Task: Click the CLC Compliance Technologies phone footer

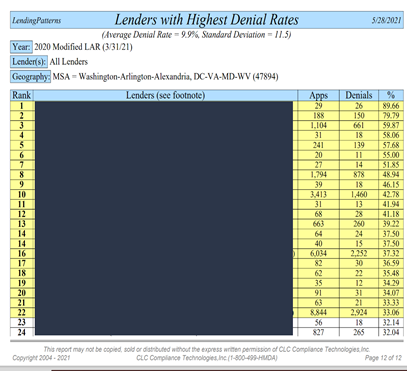Action: [x=207, y=358]
